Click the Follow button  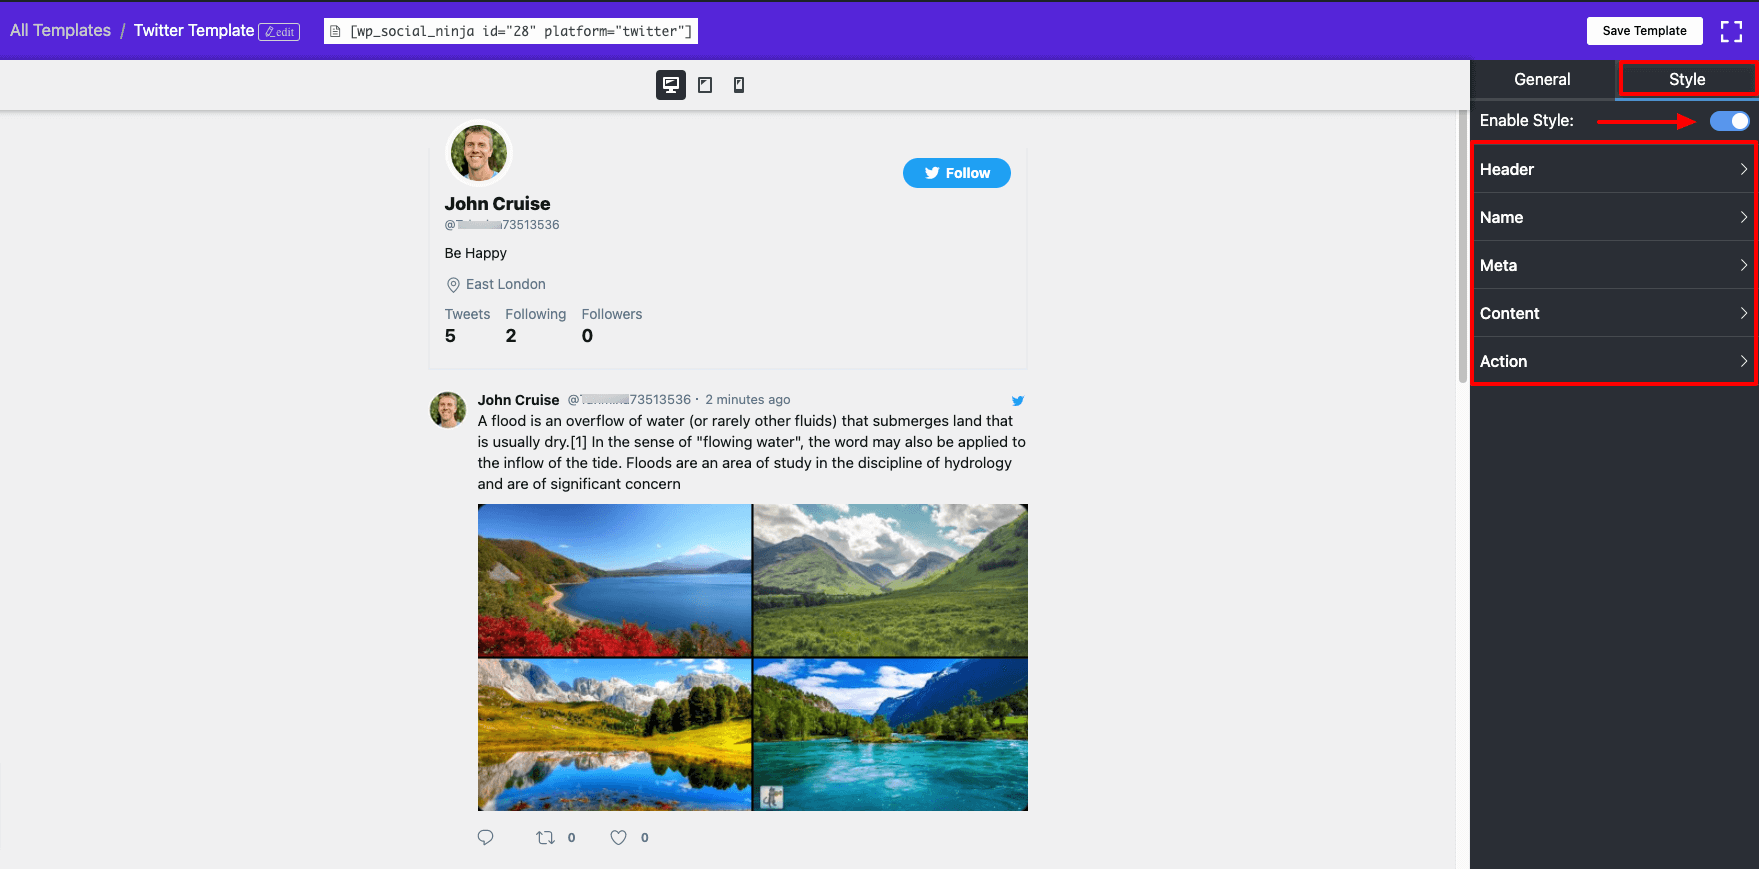(x=957, y=173)
